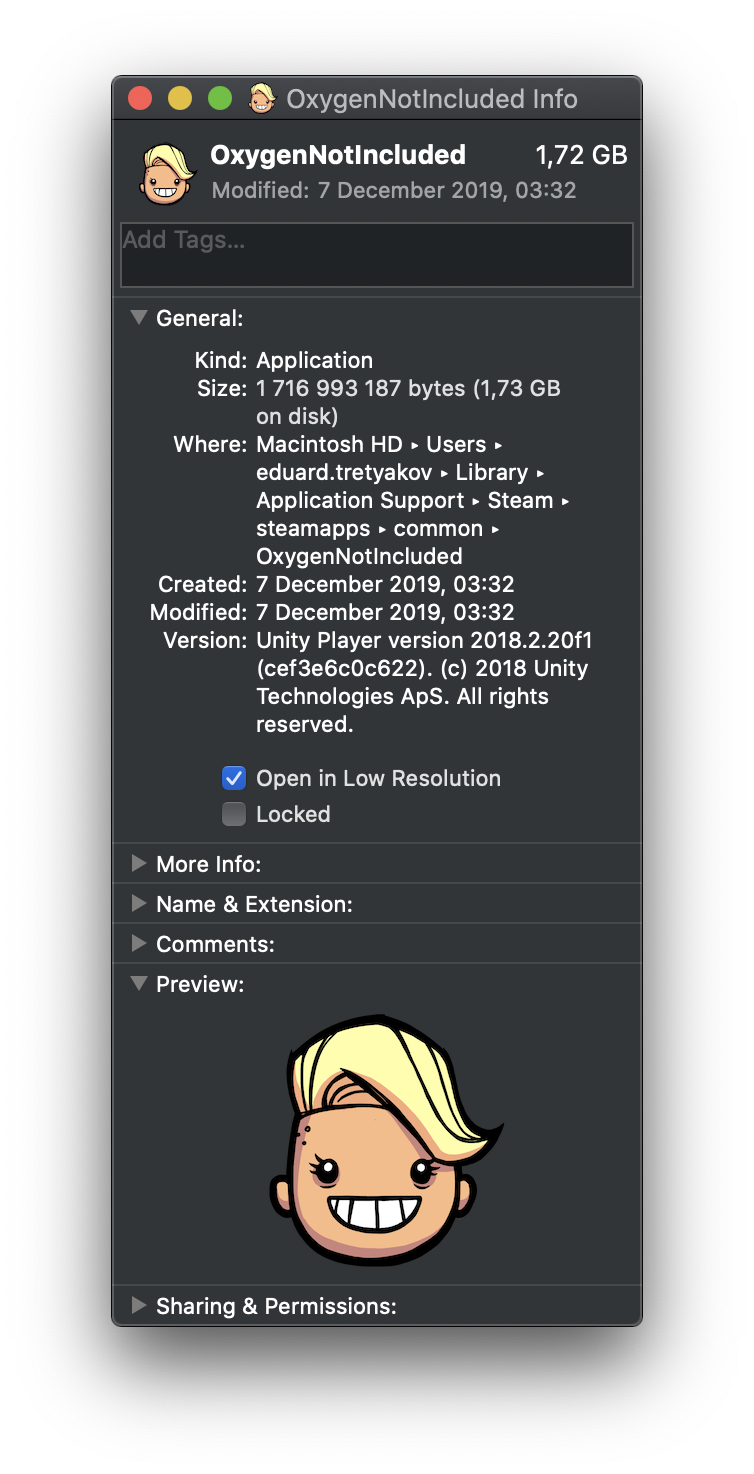754x1474 pixels.
Task: Click the 1,72 GB size label
Action: tap(582, 155)
